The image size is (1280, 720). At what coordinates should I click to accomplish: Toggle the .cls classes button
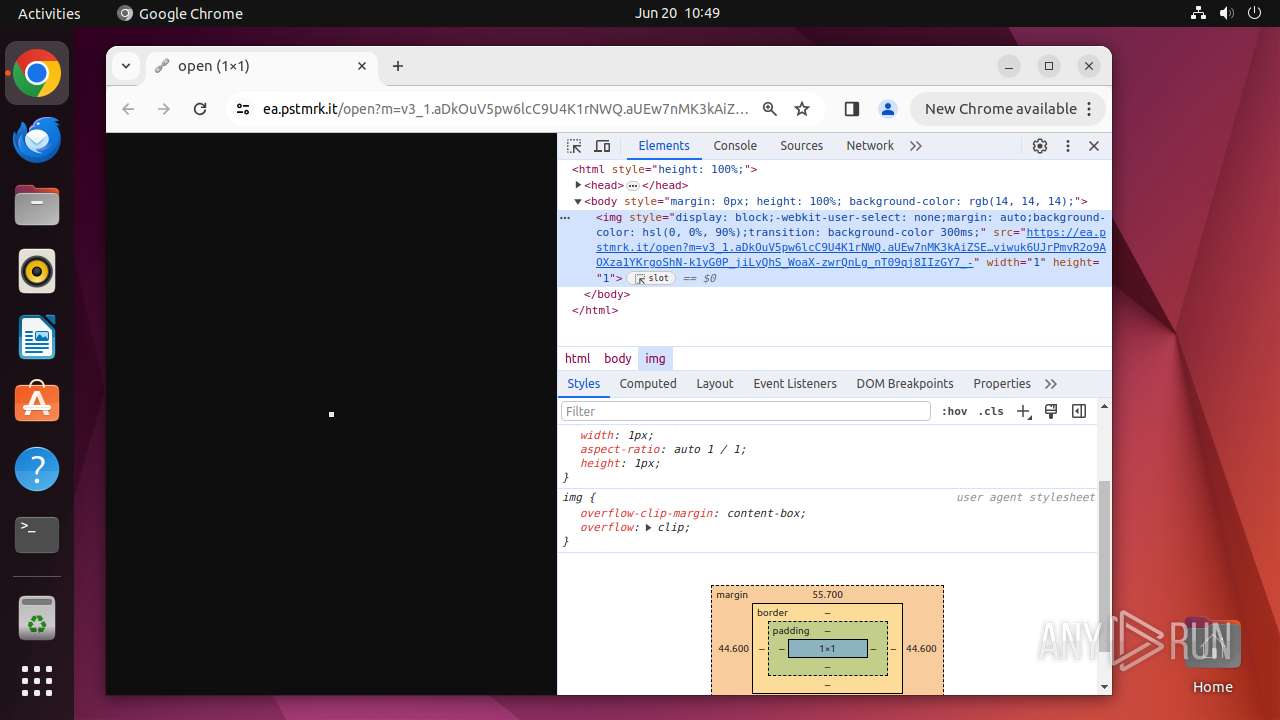991,411
